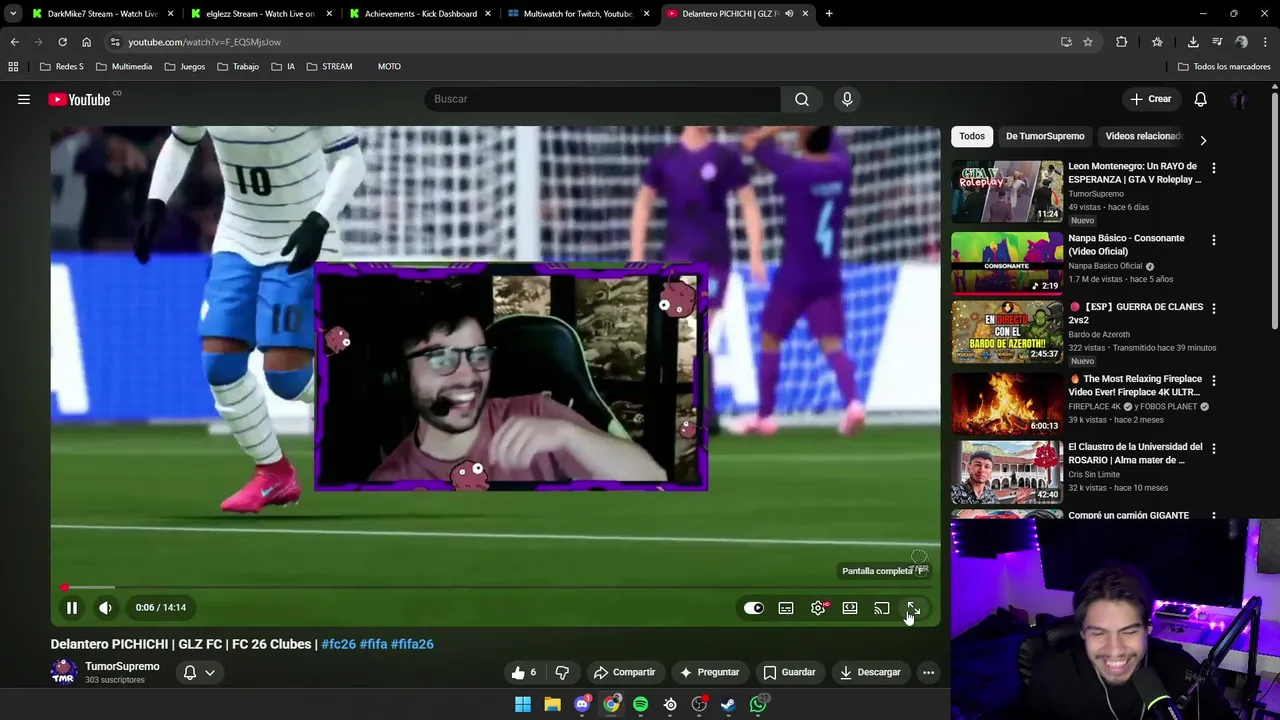The image size is (1280, 720).
Task: Pause the YouTube video
Action: 72,608
